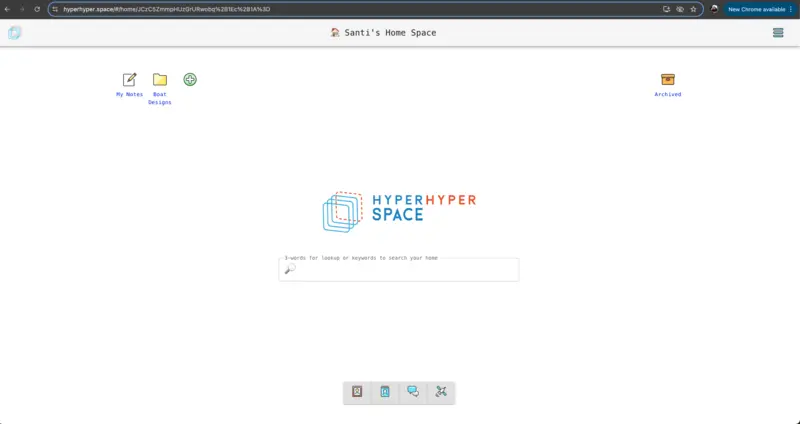Click the crossed-eye tracking icon in address bar
This screenshot has width=800, height=424.
(680, 9)
